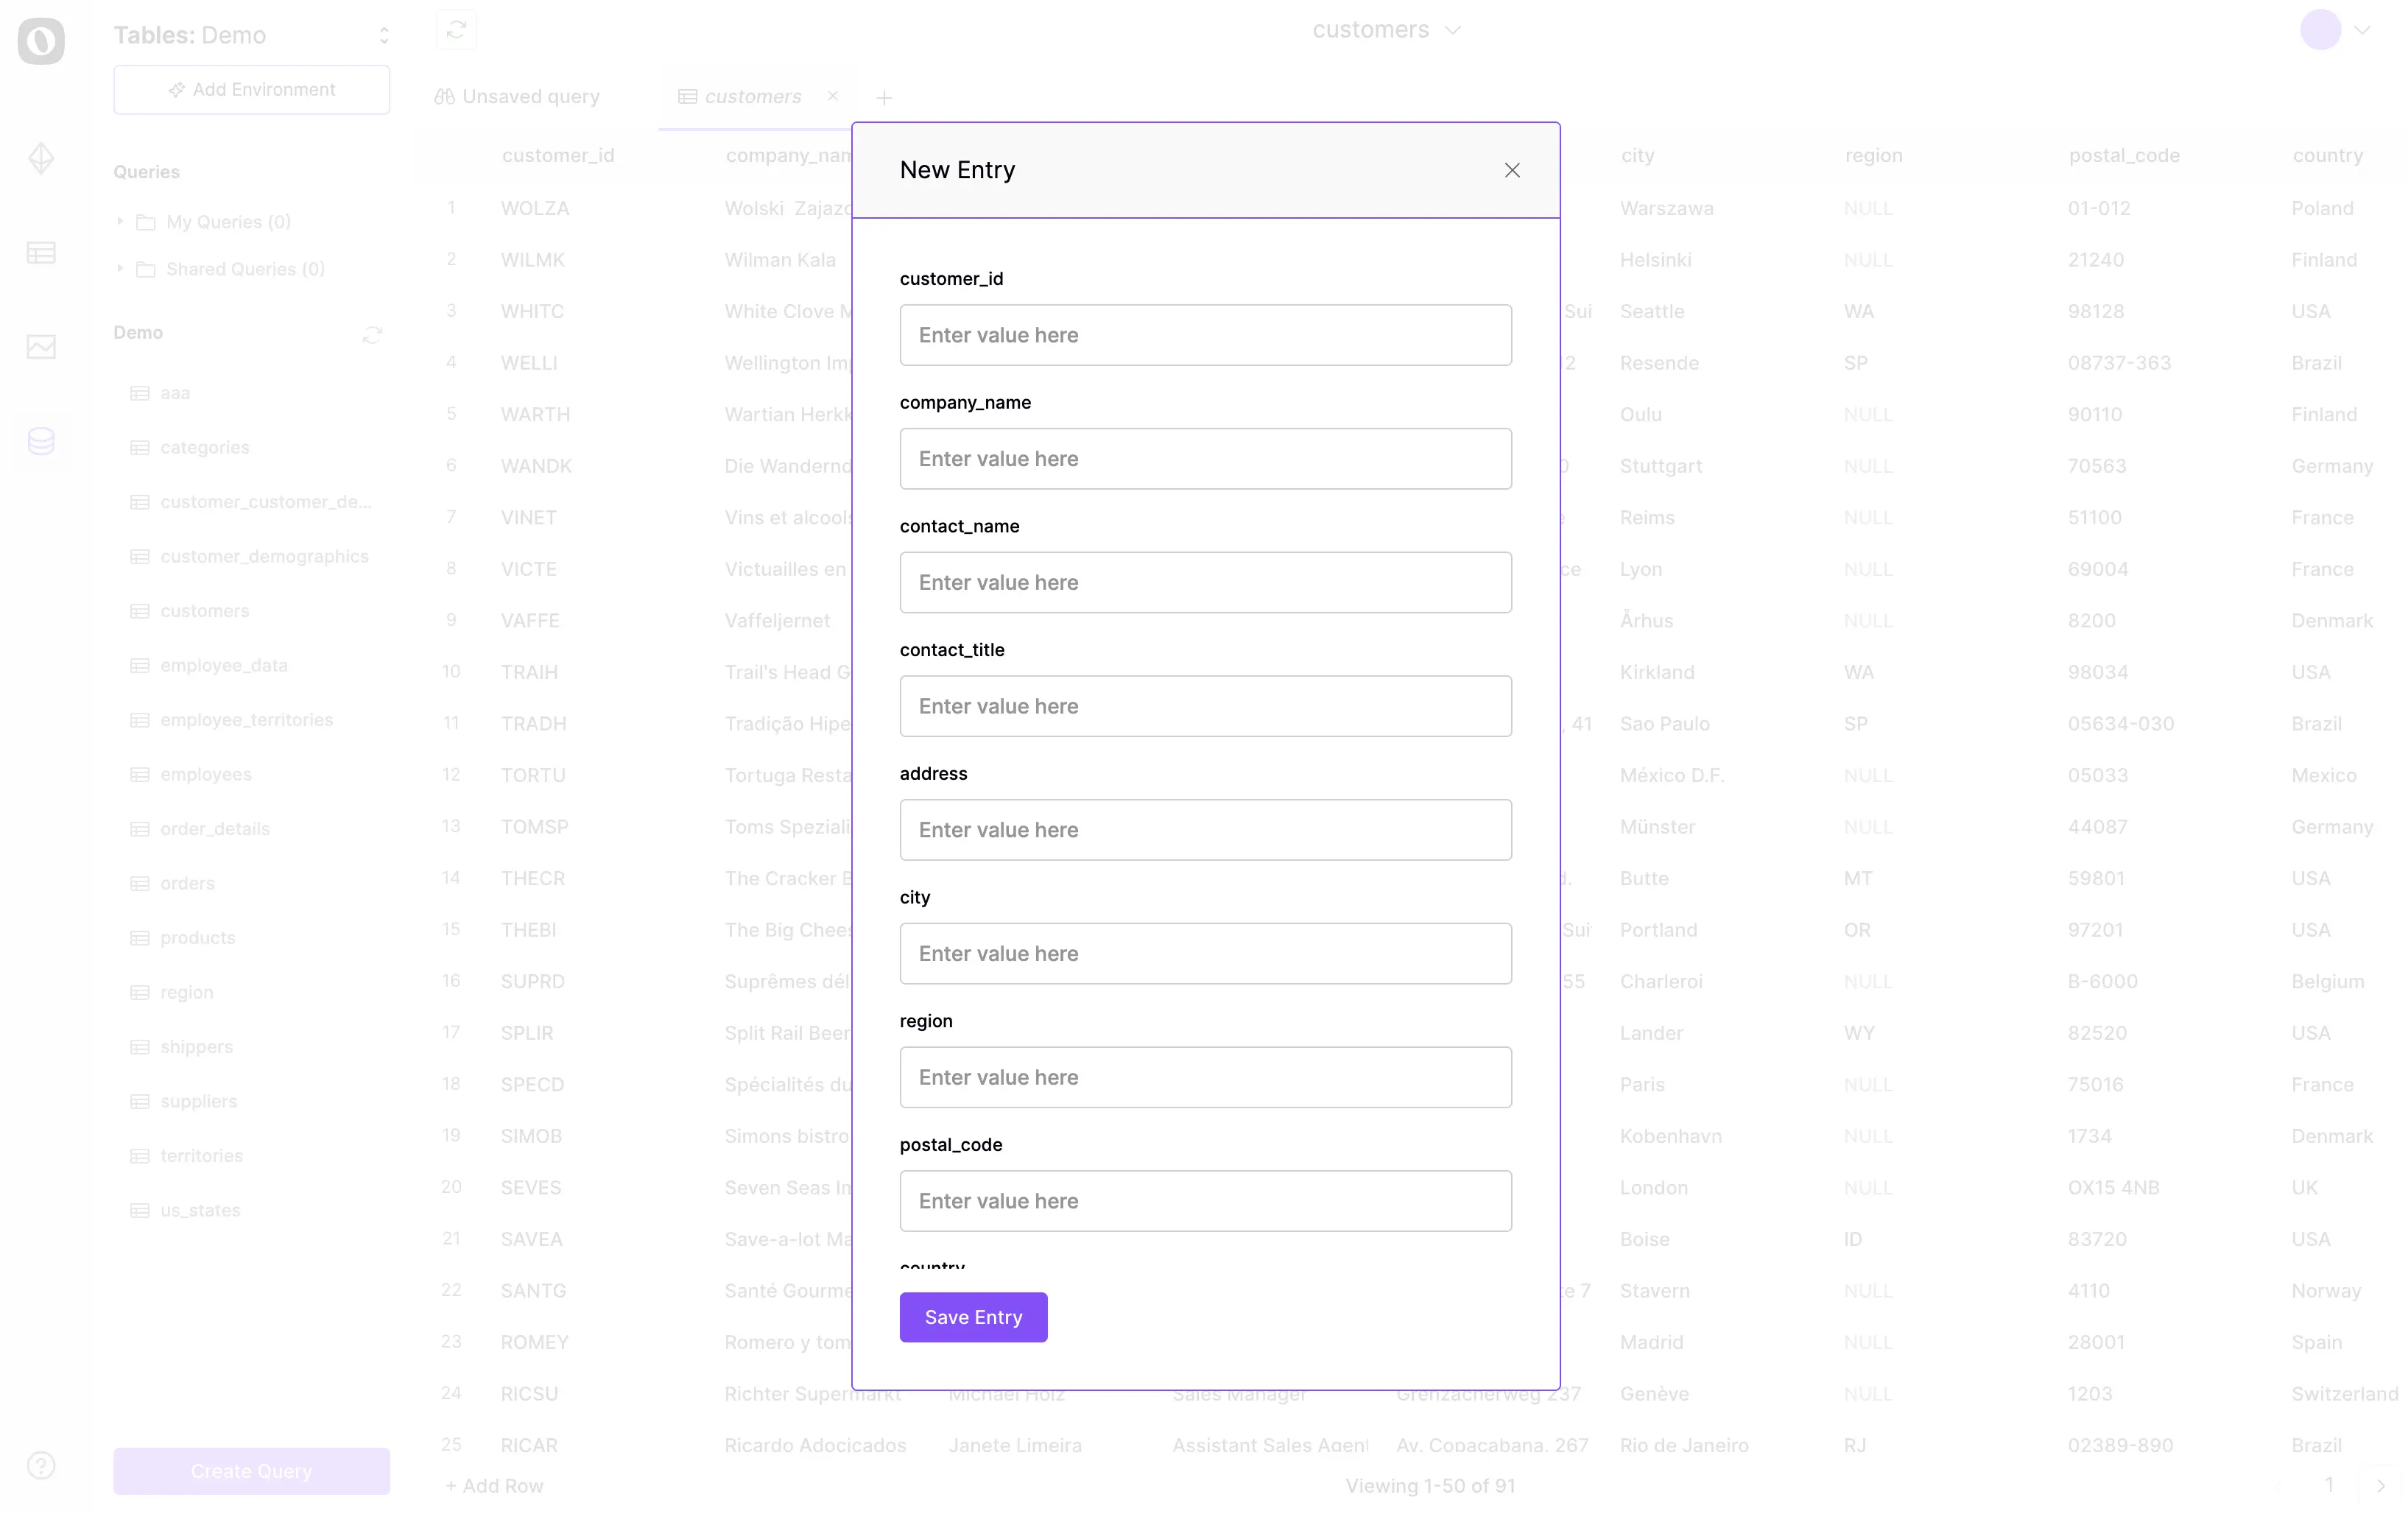Select the customers tab
The width and height of the screenshot is (2408, 1514).
point(752,97)
